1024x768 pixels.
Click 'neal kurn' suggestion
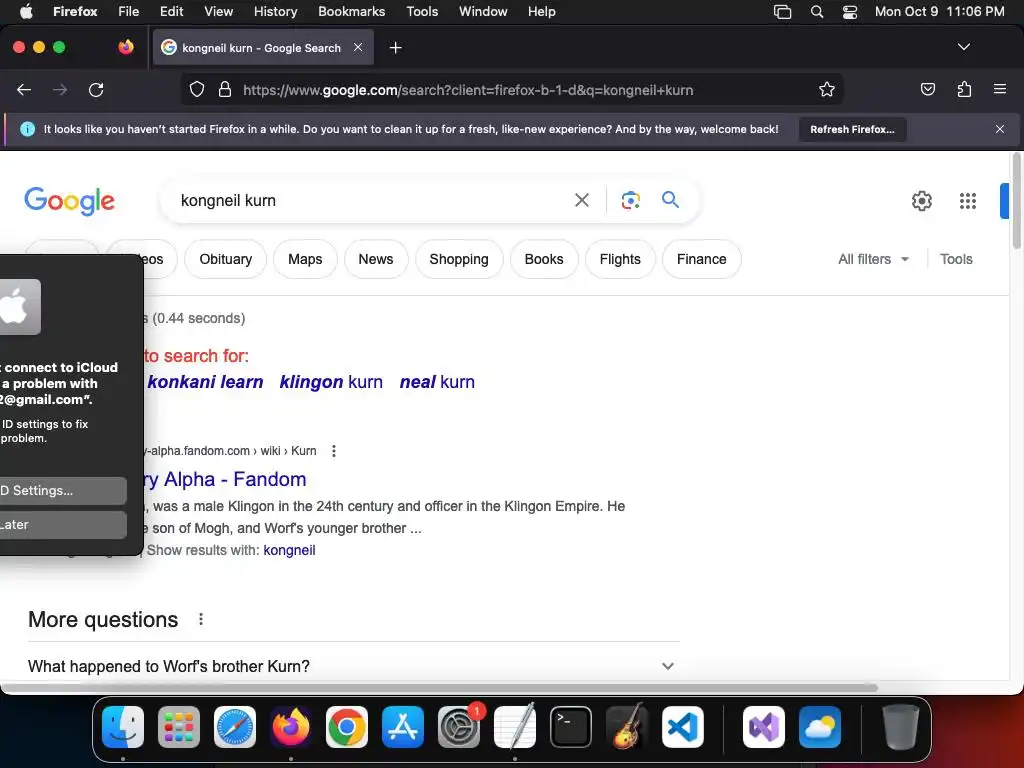(437, 382)
